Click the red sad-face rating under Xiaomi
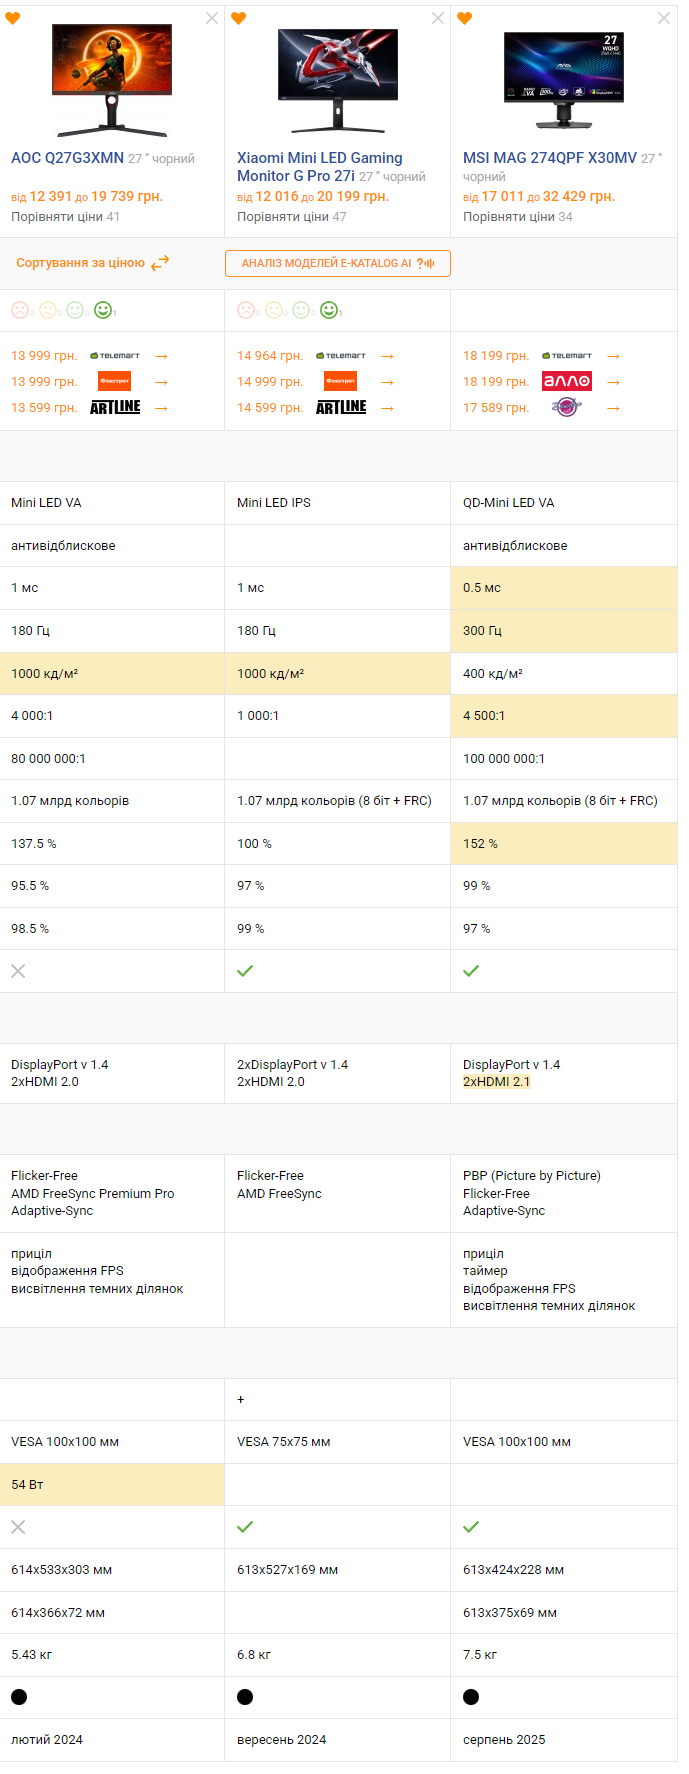The height and width of the screenshot is (1774, 689). (x=245, y=310)
